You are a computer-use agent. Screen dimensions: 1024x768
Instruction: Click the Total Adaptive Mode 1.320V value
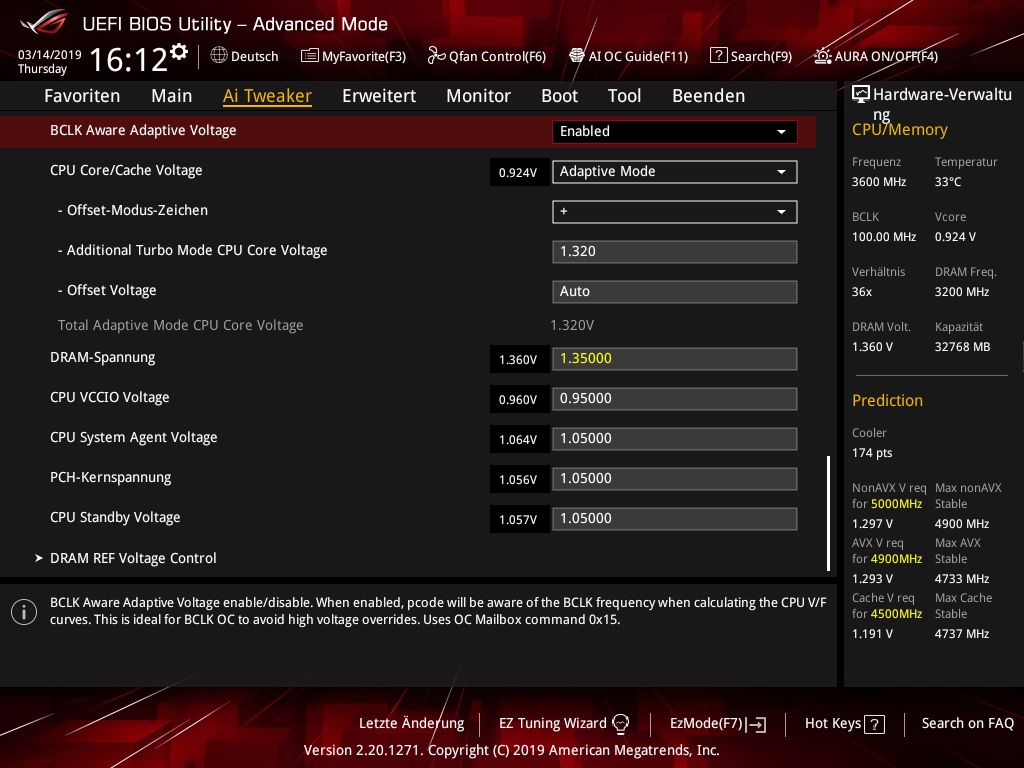pyautogui.click(x=572, y=325)
